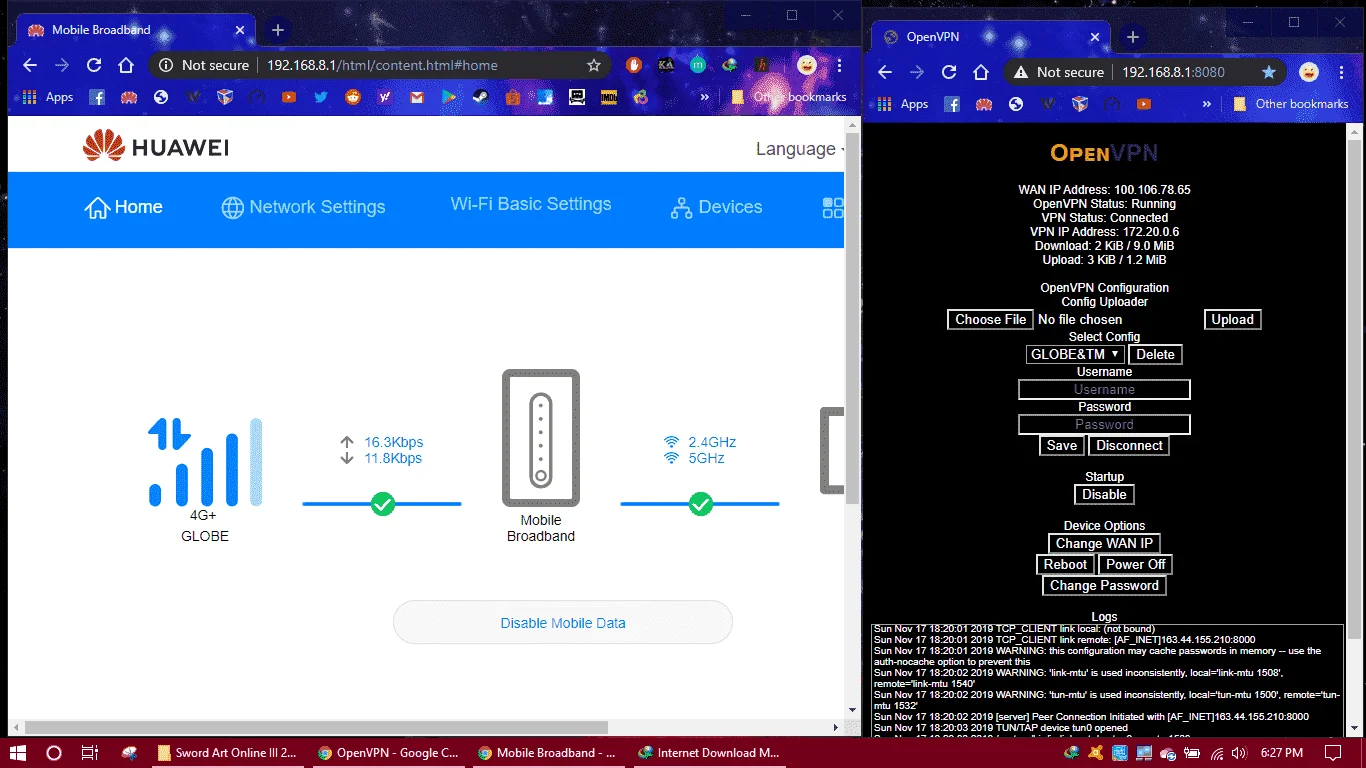Screen dimensions: 1366x768
Task: Save the VPN credentials
Action: pos(1062,446)
